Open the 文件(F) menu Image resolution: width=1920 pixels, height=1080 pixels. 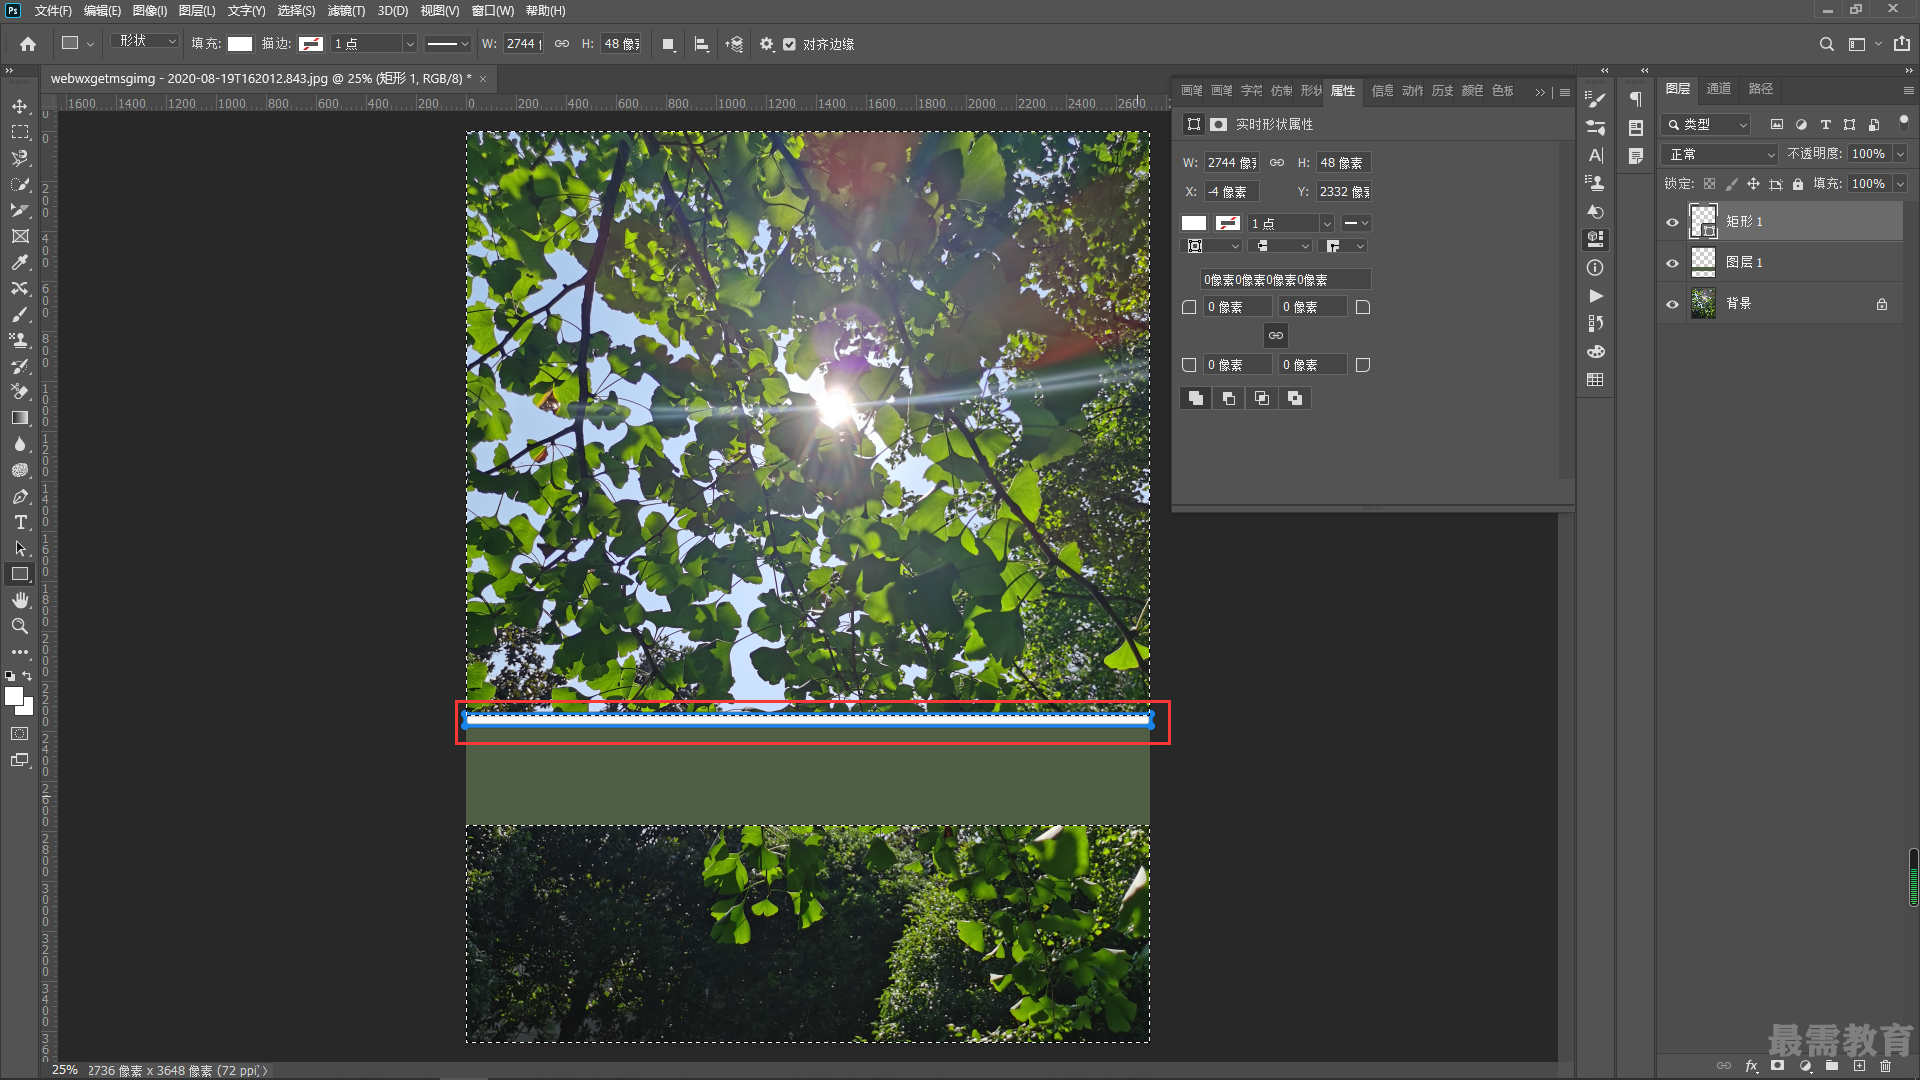pos(53,11)
